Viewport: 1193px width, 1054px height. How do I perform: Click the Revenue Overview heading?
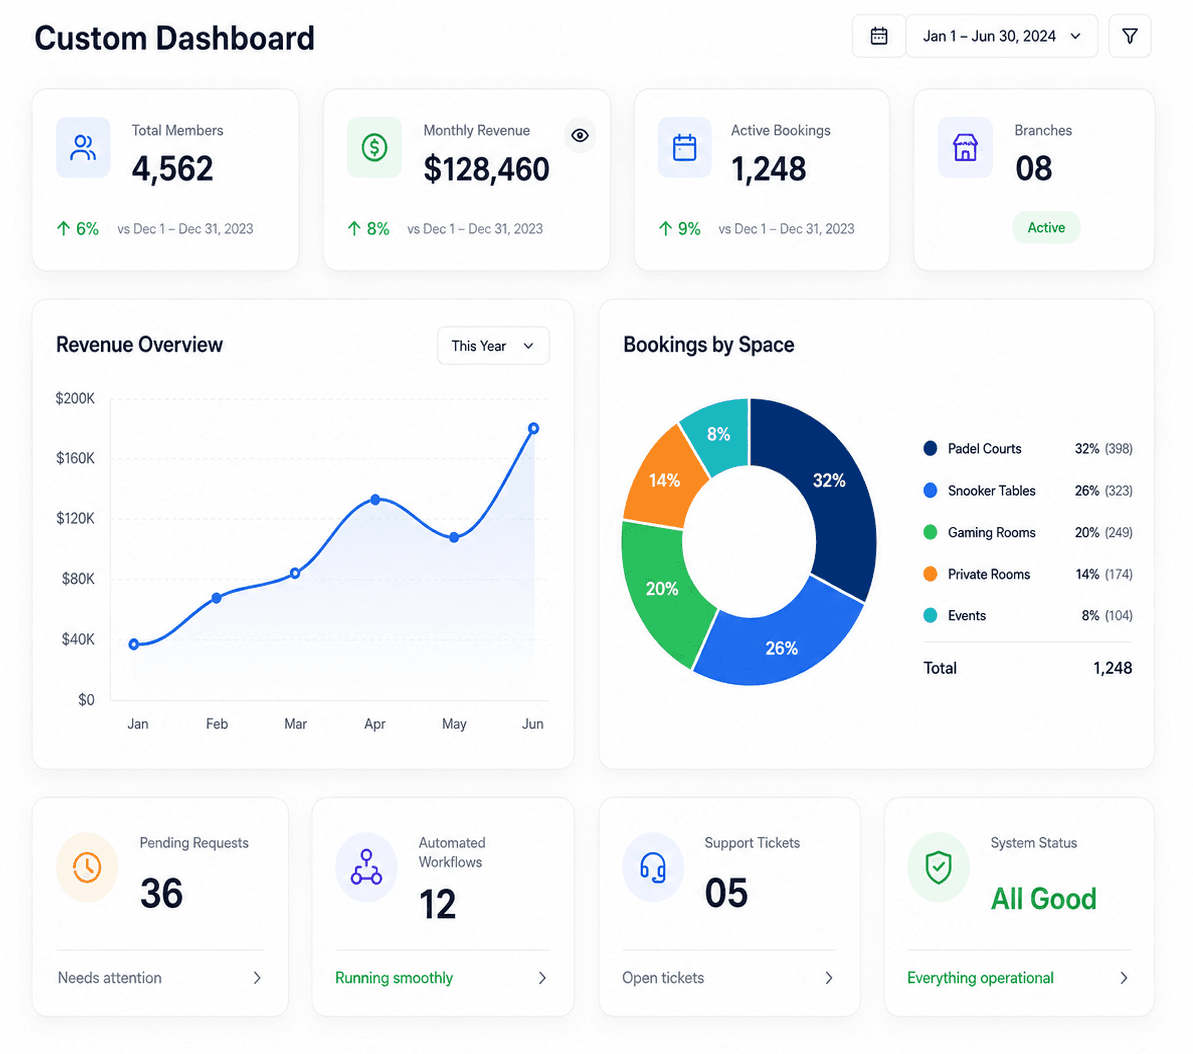tap(139, 345)
